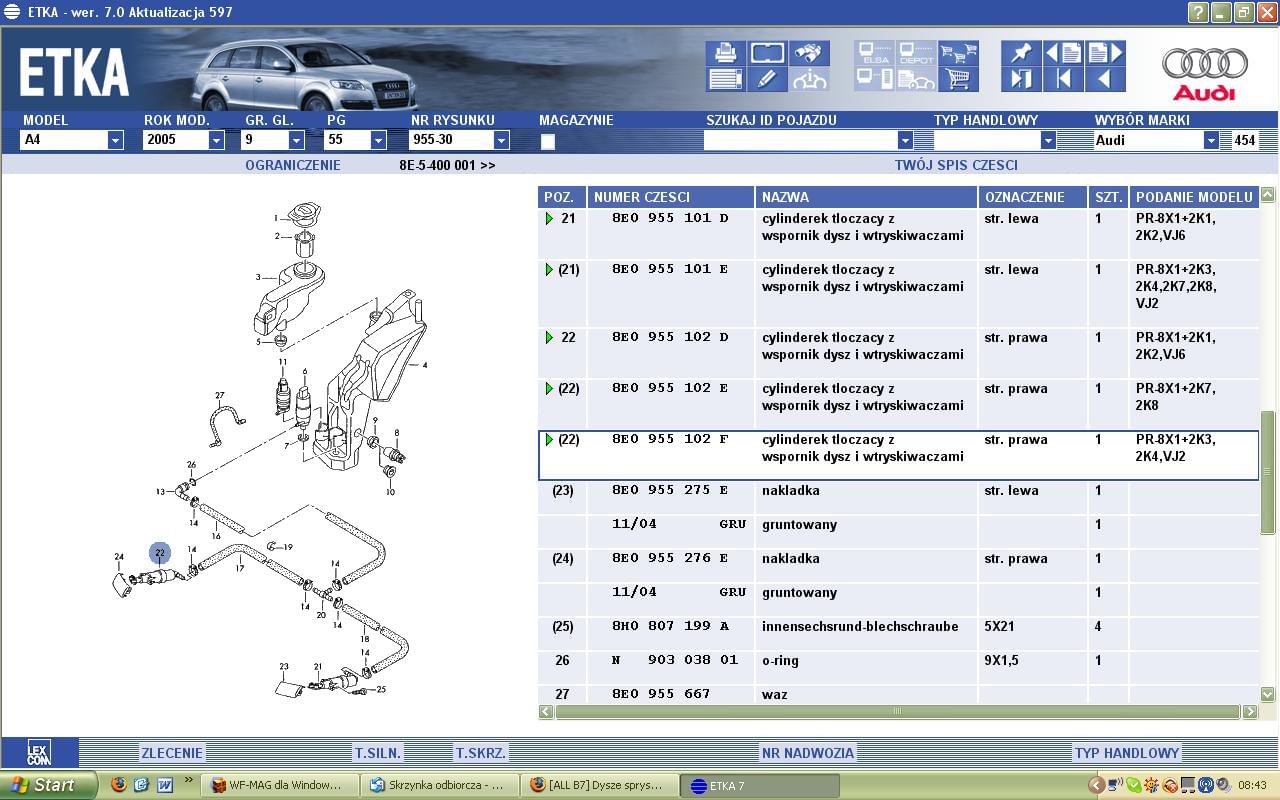Click the horizontal scrollbar thumb under parts list
Image resolution: width=1280 pixels, height=800 pixels.
point(897,712)
